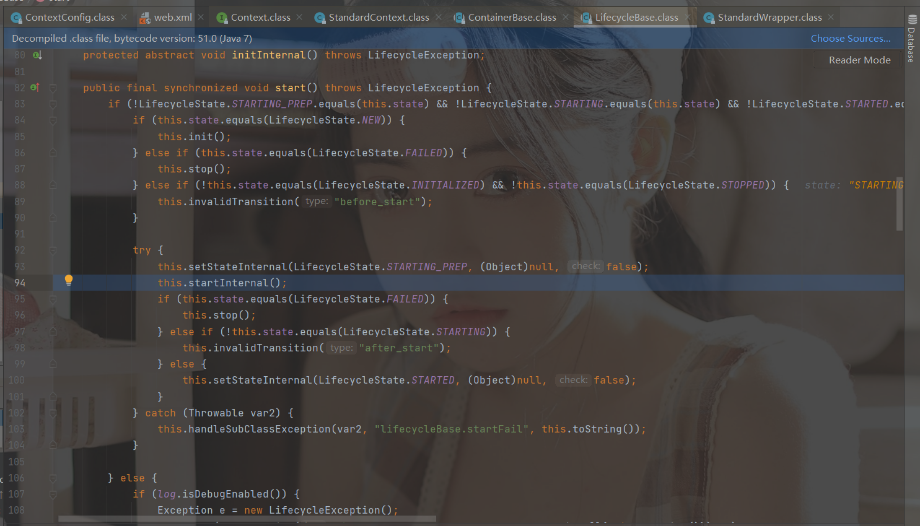
Task: Click the interface icon on Context.class tab
Action: pos(222,18)
